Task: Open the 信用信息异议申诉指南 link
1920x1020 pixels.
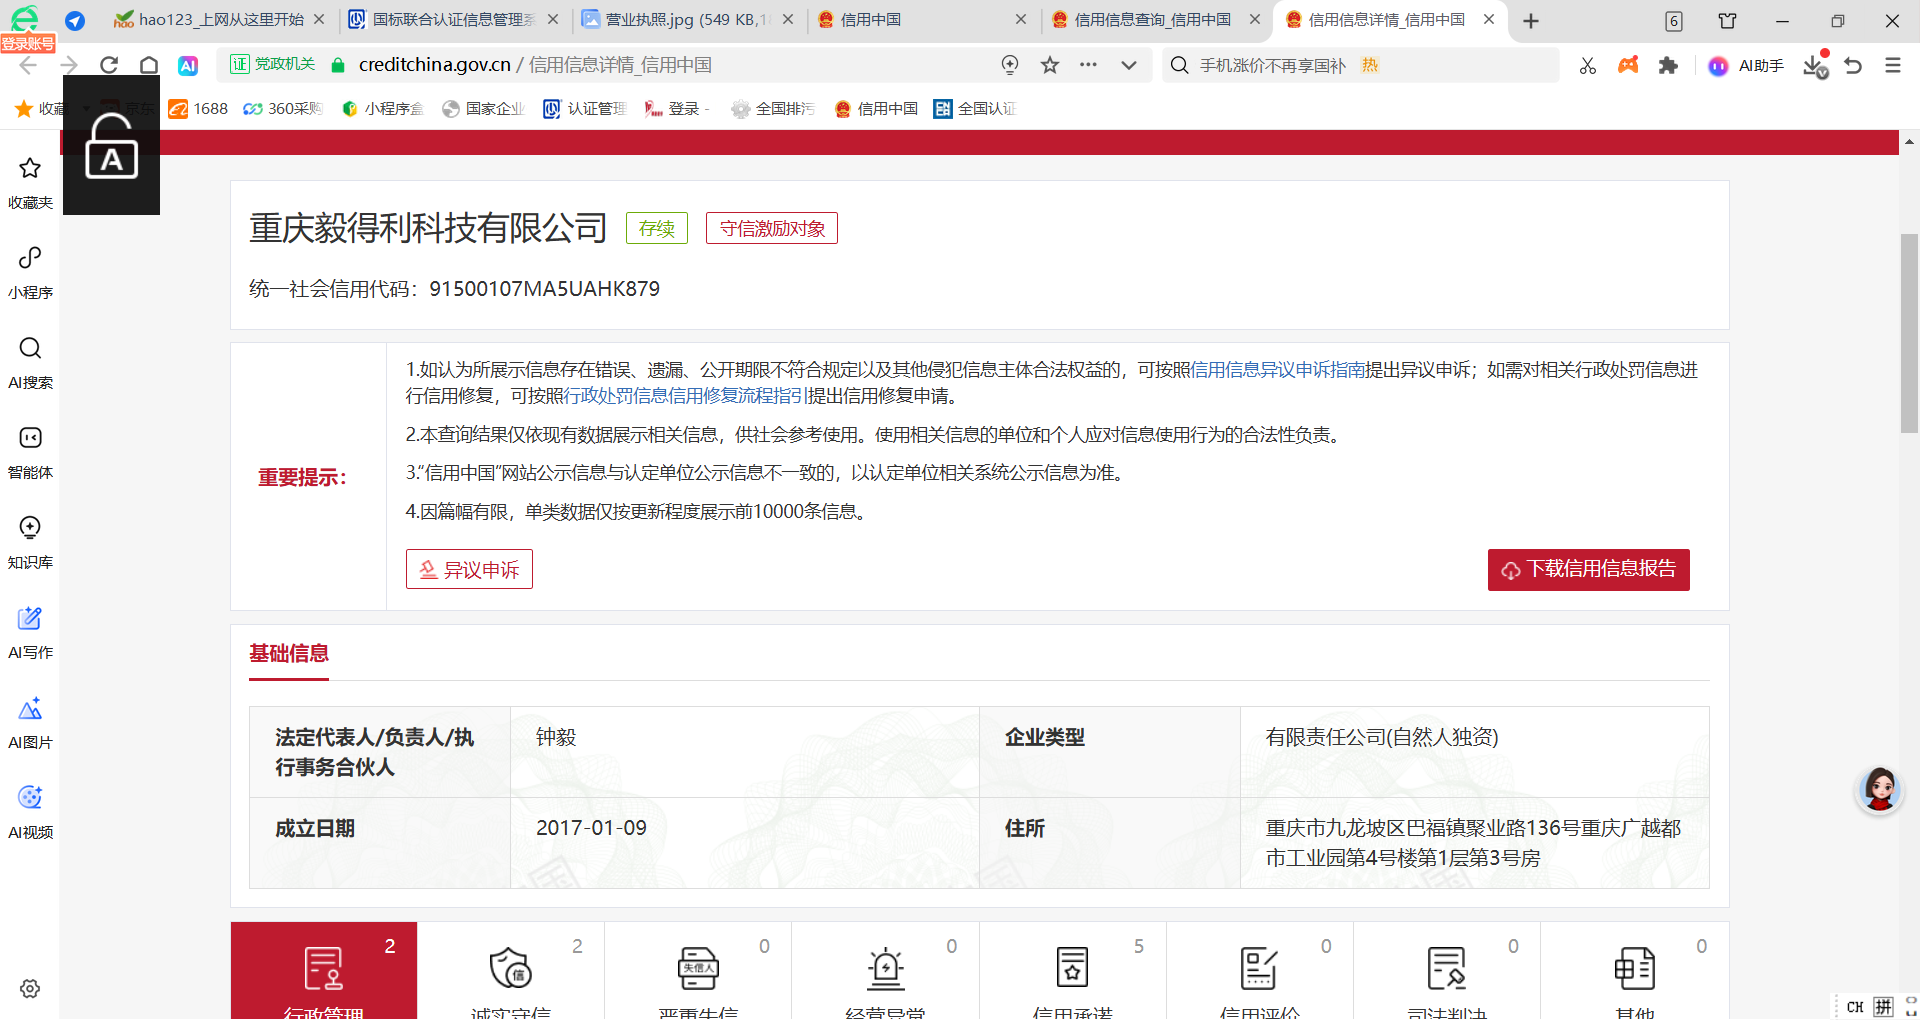Action: click(1277, 370)
